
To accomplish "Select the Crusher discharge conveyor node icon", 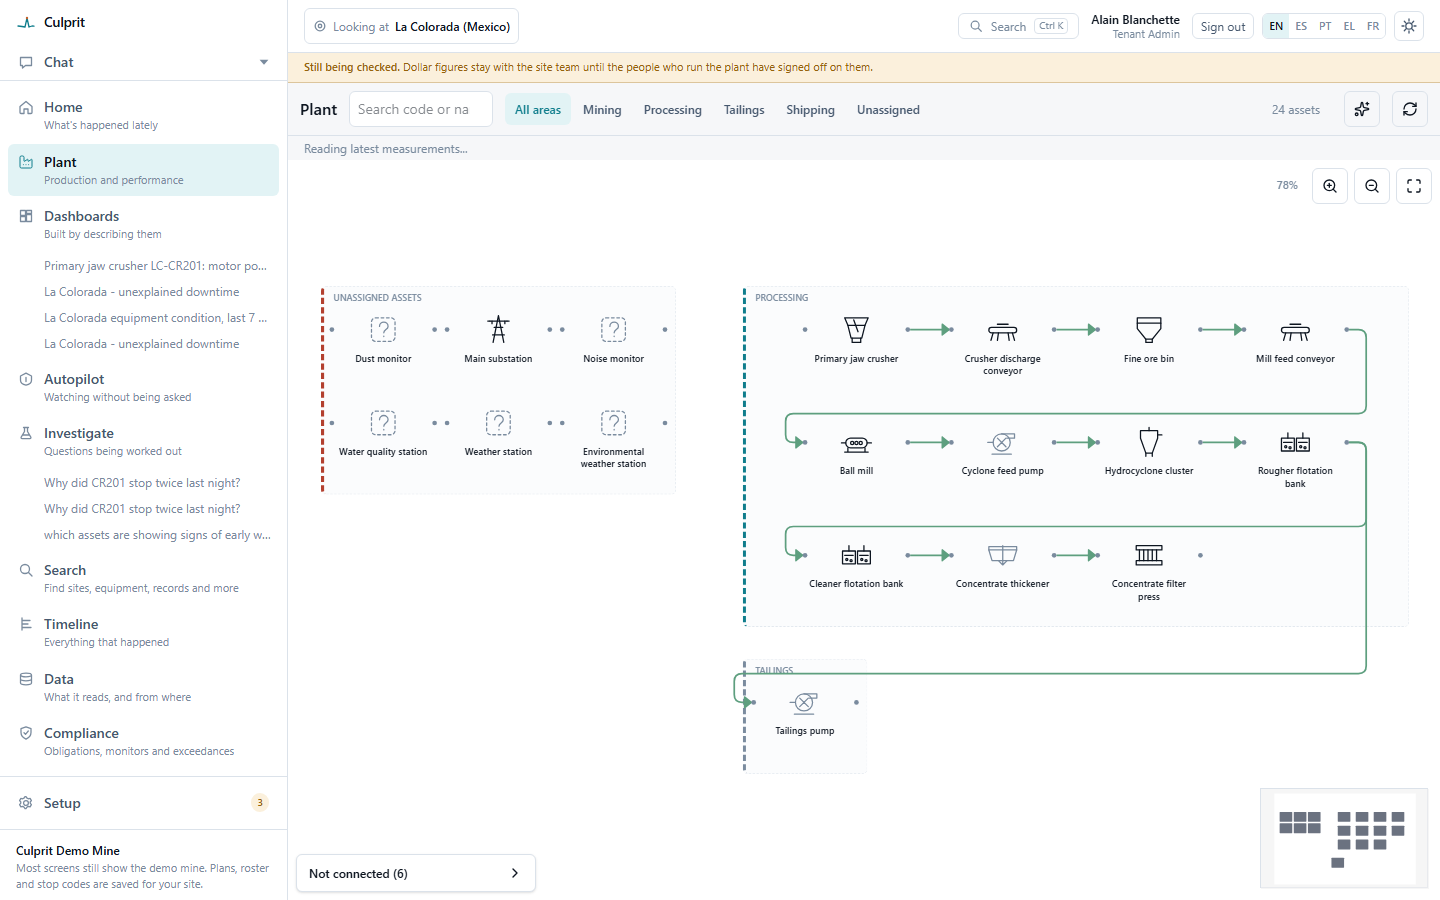I will (x=1002, y=330).
